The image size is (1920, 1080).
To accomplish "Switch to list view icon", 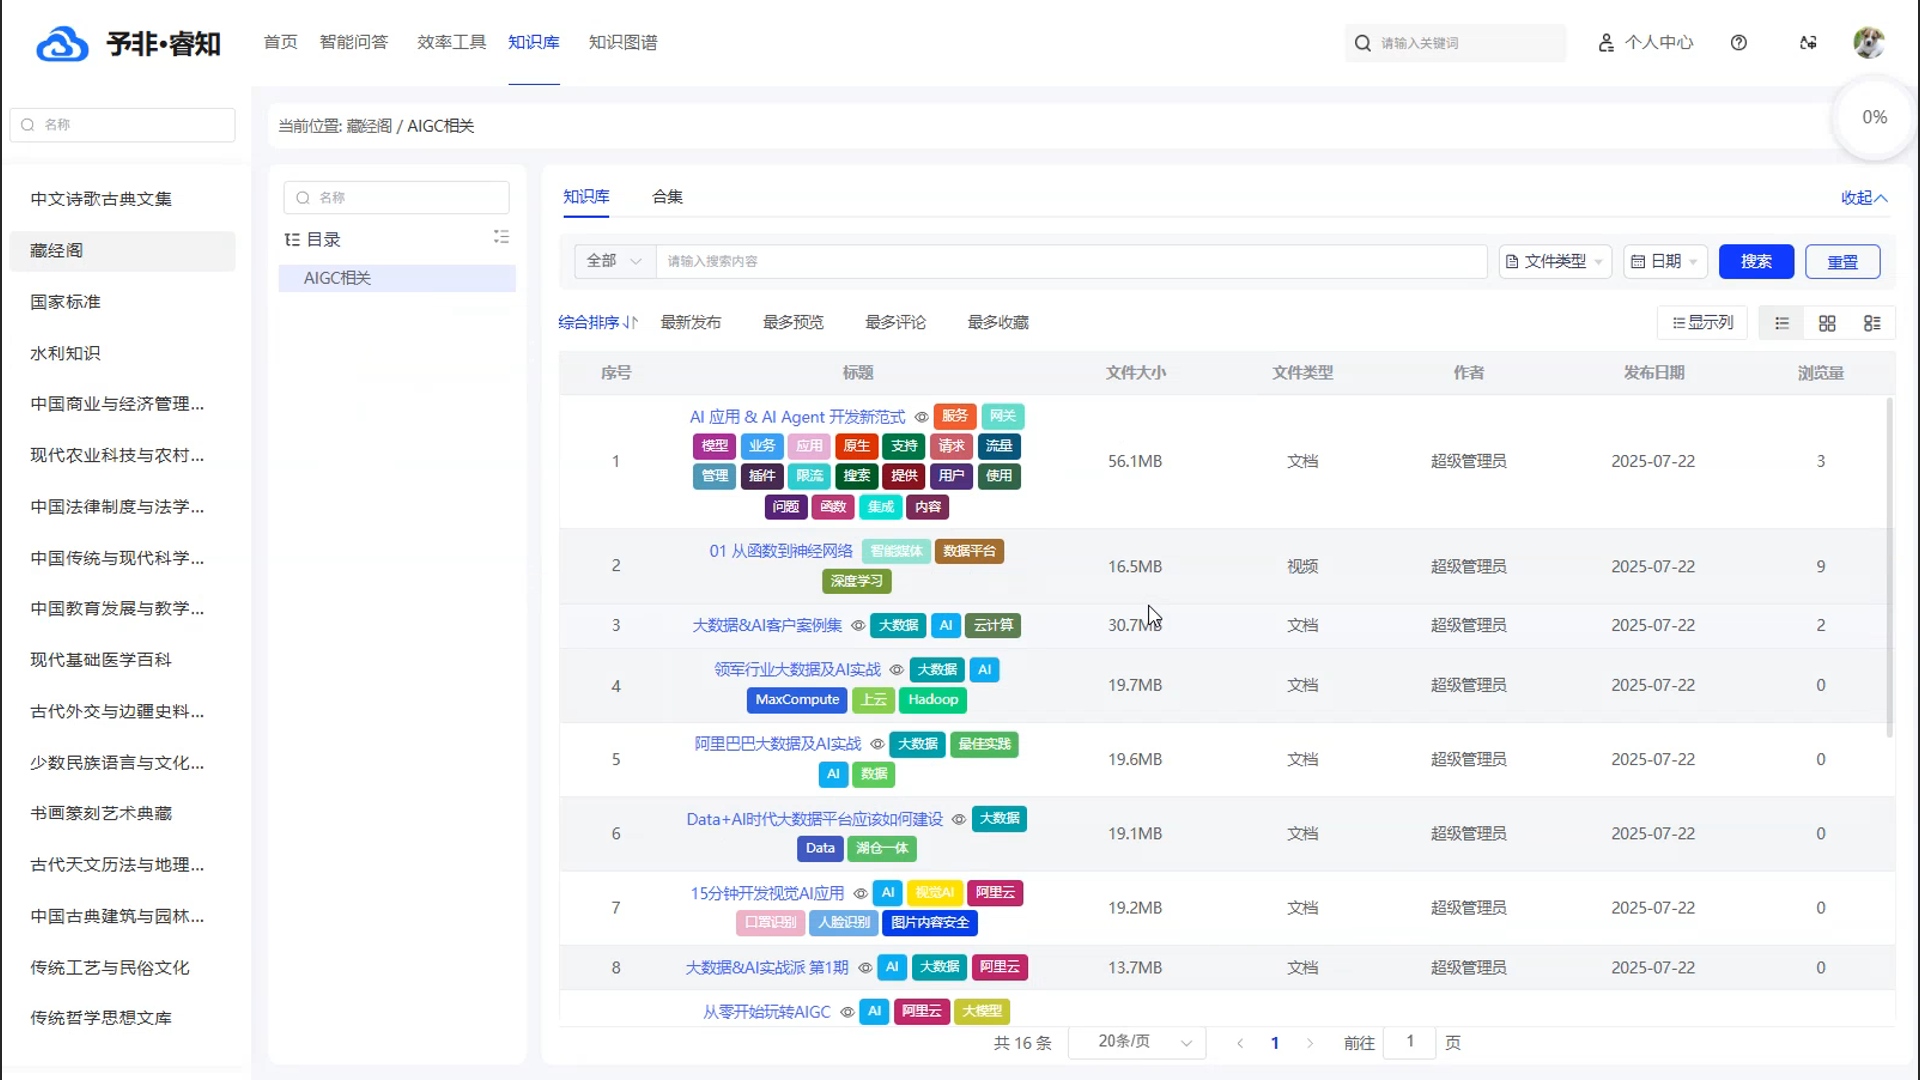I will [1782, 323].
